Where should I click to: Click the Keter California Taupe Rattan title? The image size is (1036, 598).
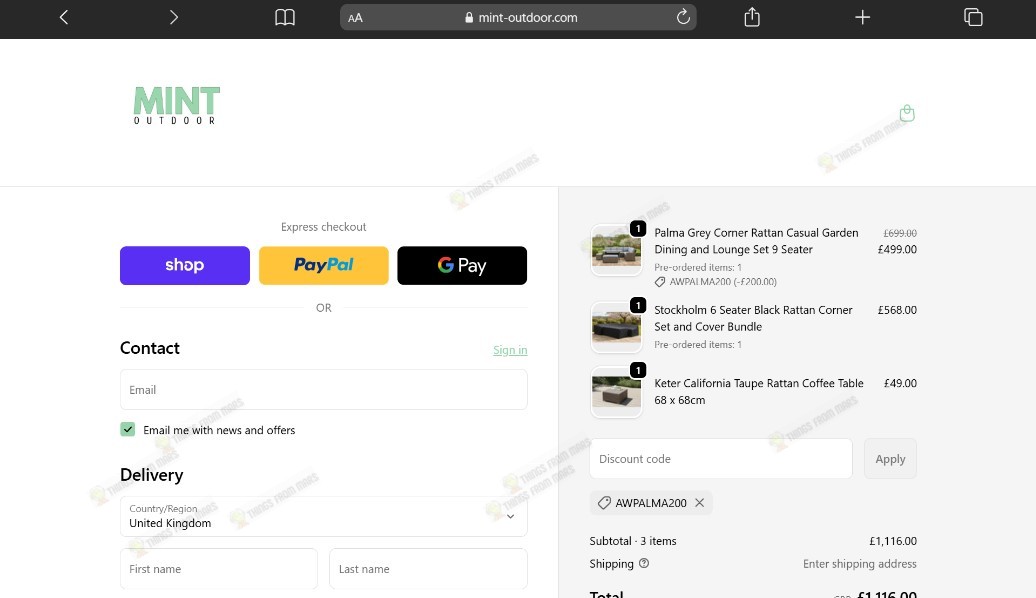(758, 392)
